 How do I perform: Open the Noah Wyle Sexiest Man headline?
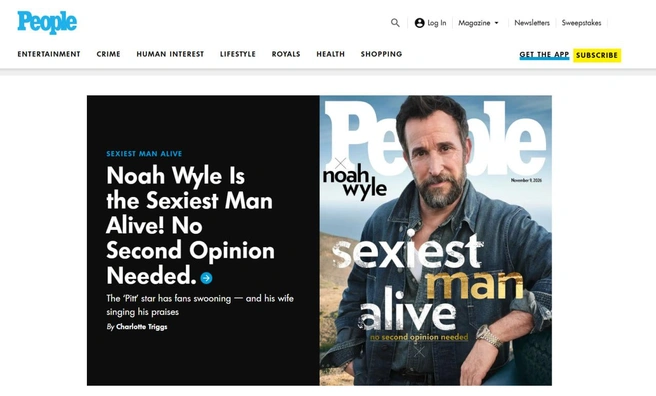(x=190, y=225)
